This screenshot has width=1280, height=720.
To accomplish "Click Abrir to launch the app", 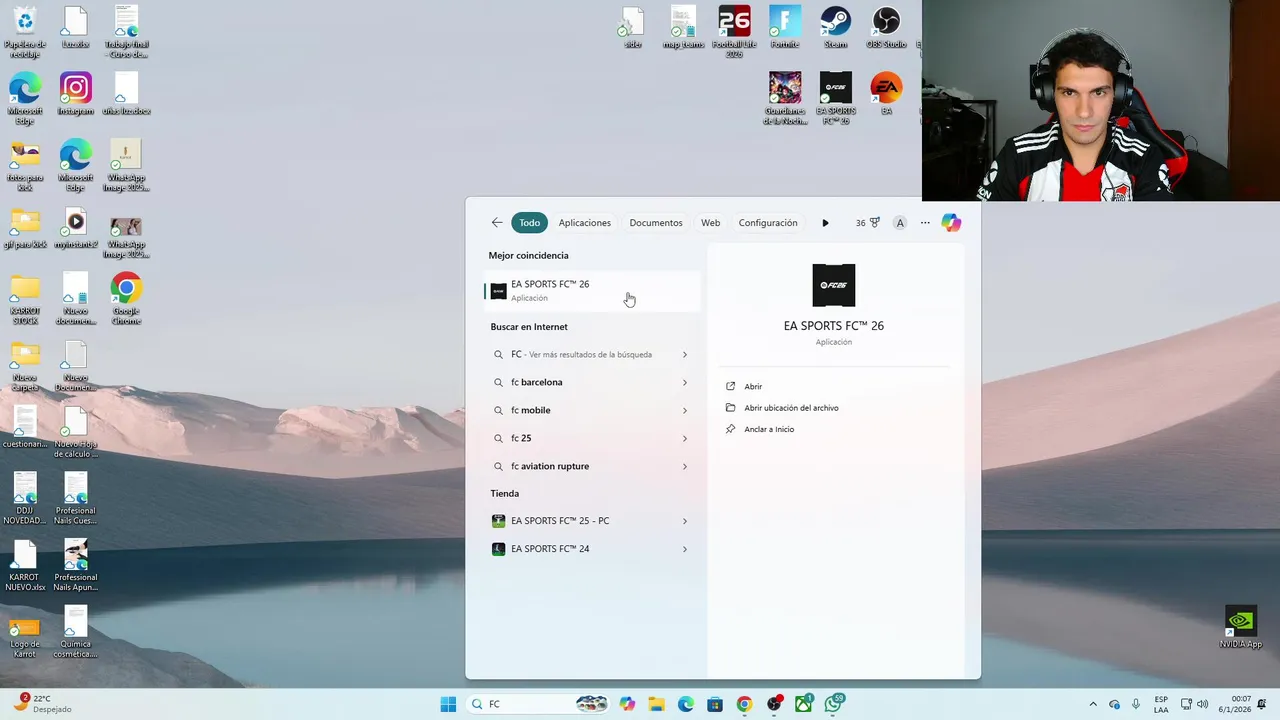I will point(753,386).
